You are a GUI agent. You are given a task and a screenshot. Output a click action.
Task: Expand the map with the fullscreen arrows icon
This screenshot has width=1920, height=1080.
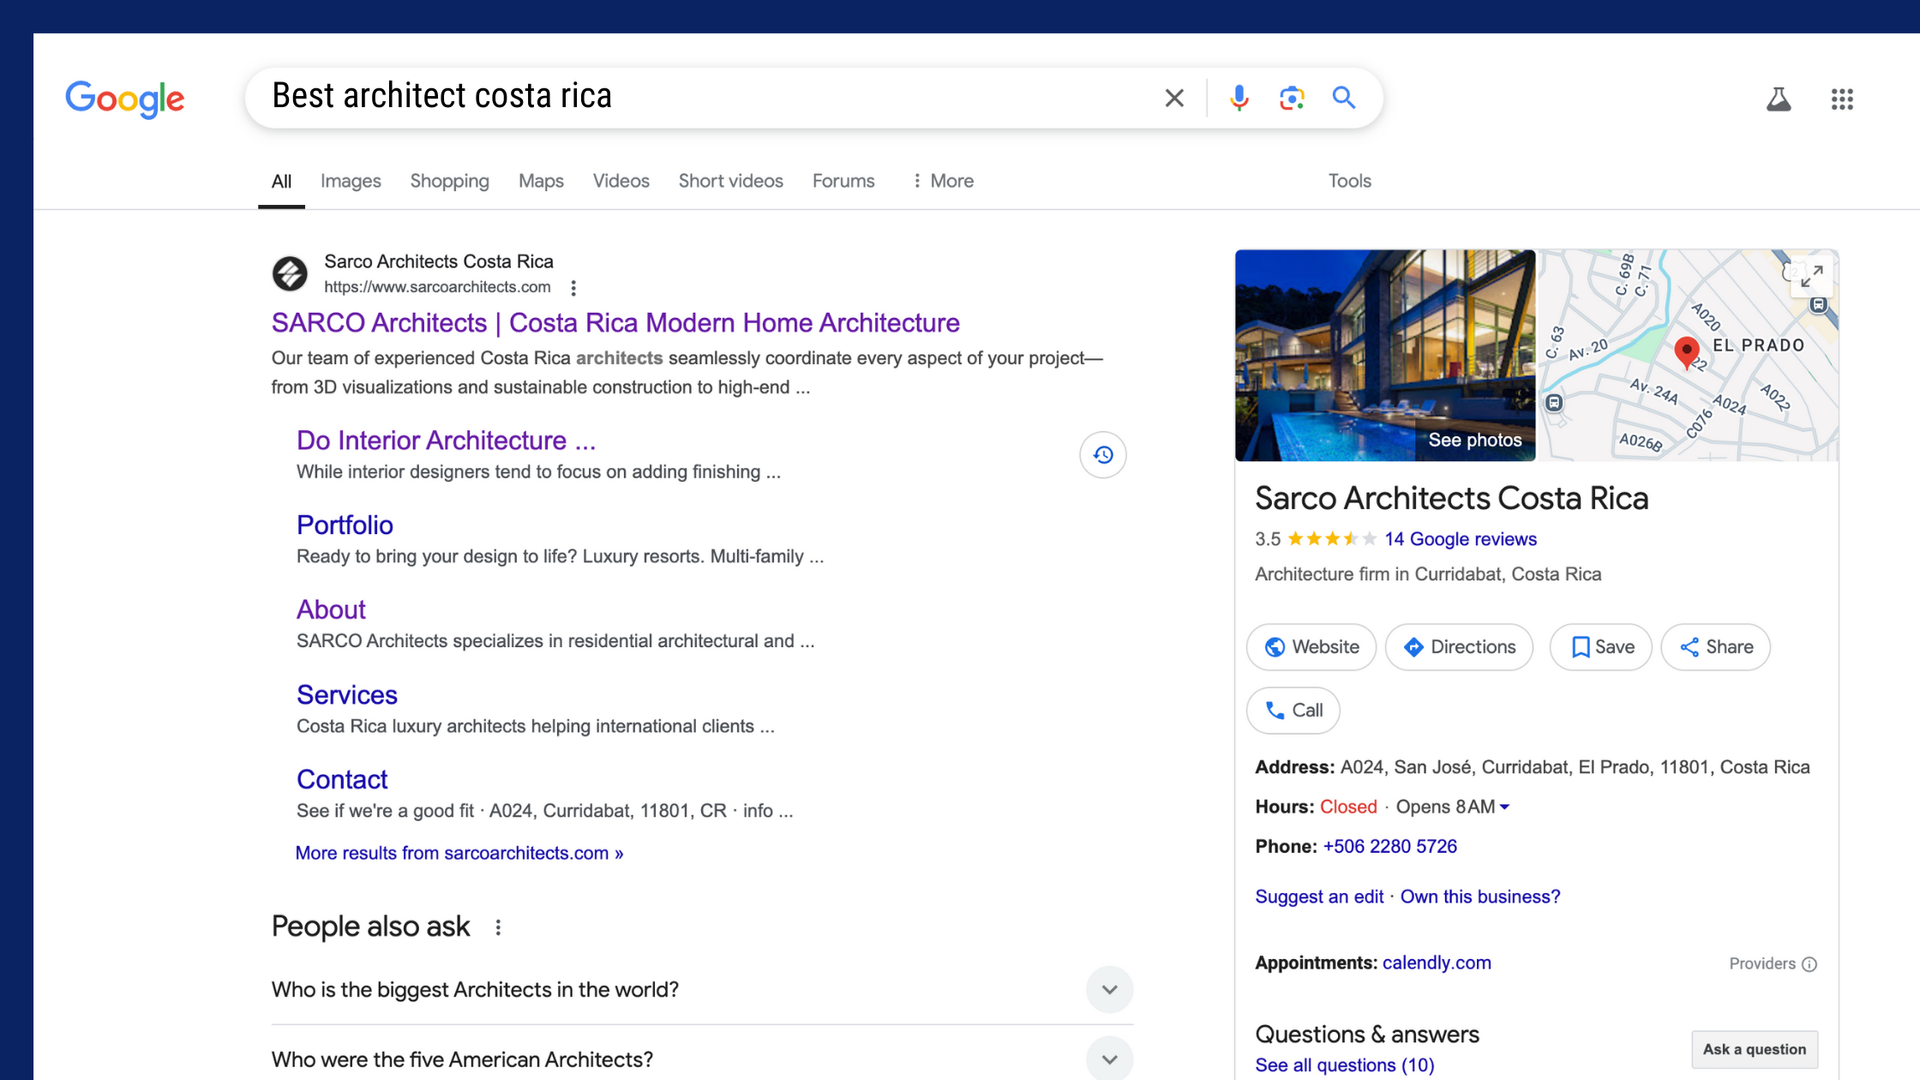click(1812, 276)
